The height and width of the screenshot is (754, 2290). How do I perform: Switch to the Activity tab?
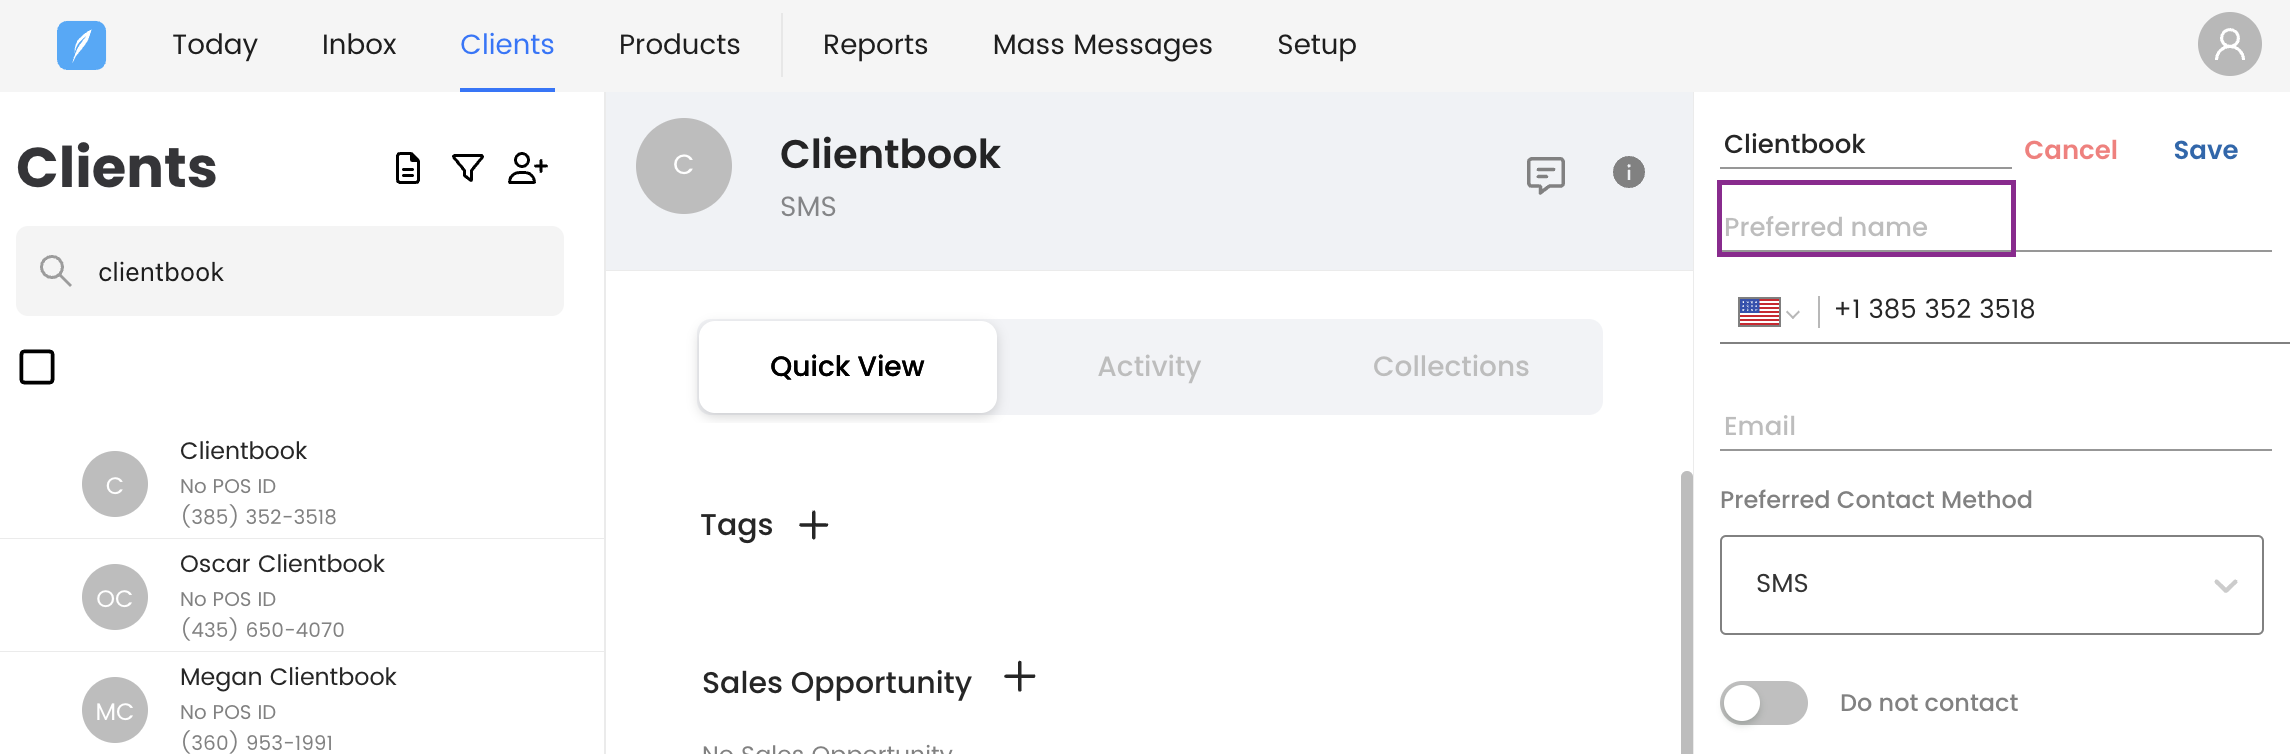tap(1149, 367)
